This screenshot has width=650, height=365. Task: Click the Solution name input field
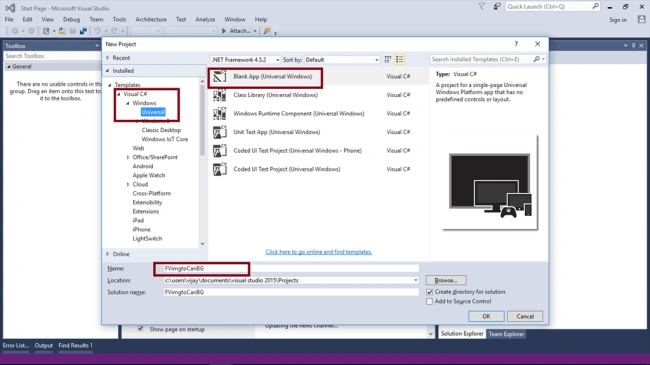(291, 292)
